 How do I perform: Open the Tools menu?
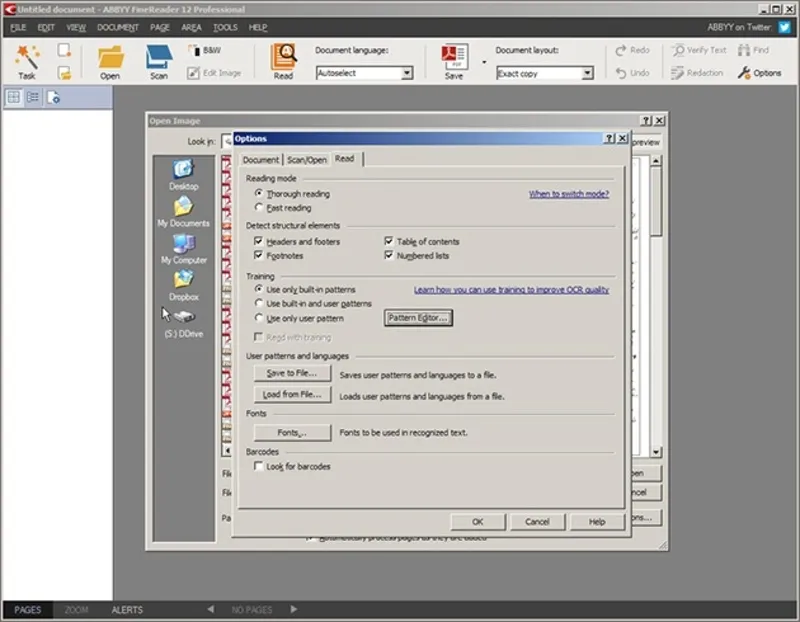click(225, 27)
